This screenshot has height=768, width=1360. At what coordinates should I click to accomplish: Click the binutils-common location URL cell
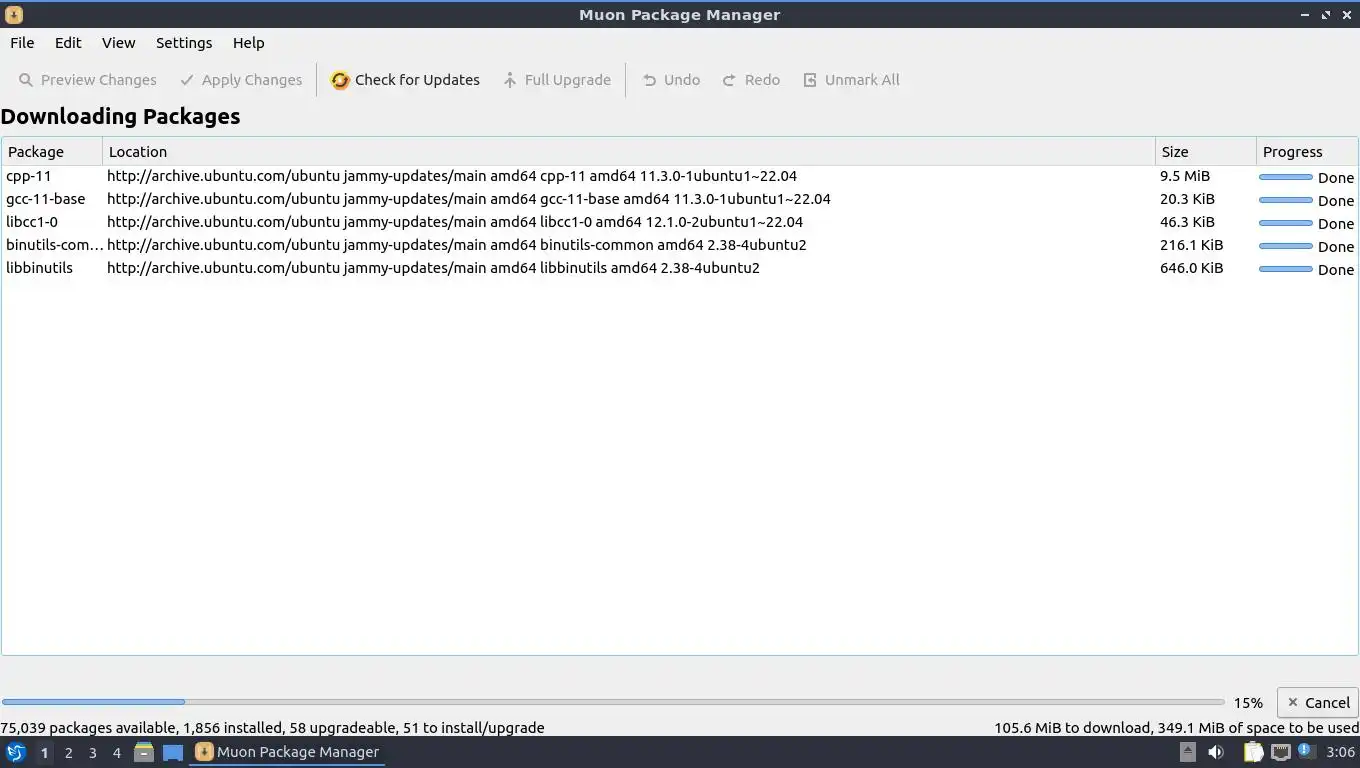(457, 245)
